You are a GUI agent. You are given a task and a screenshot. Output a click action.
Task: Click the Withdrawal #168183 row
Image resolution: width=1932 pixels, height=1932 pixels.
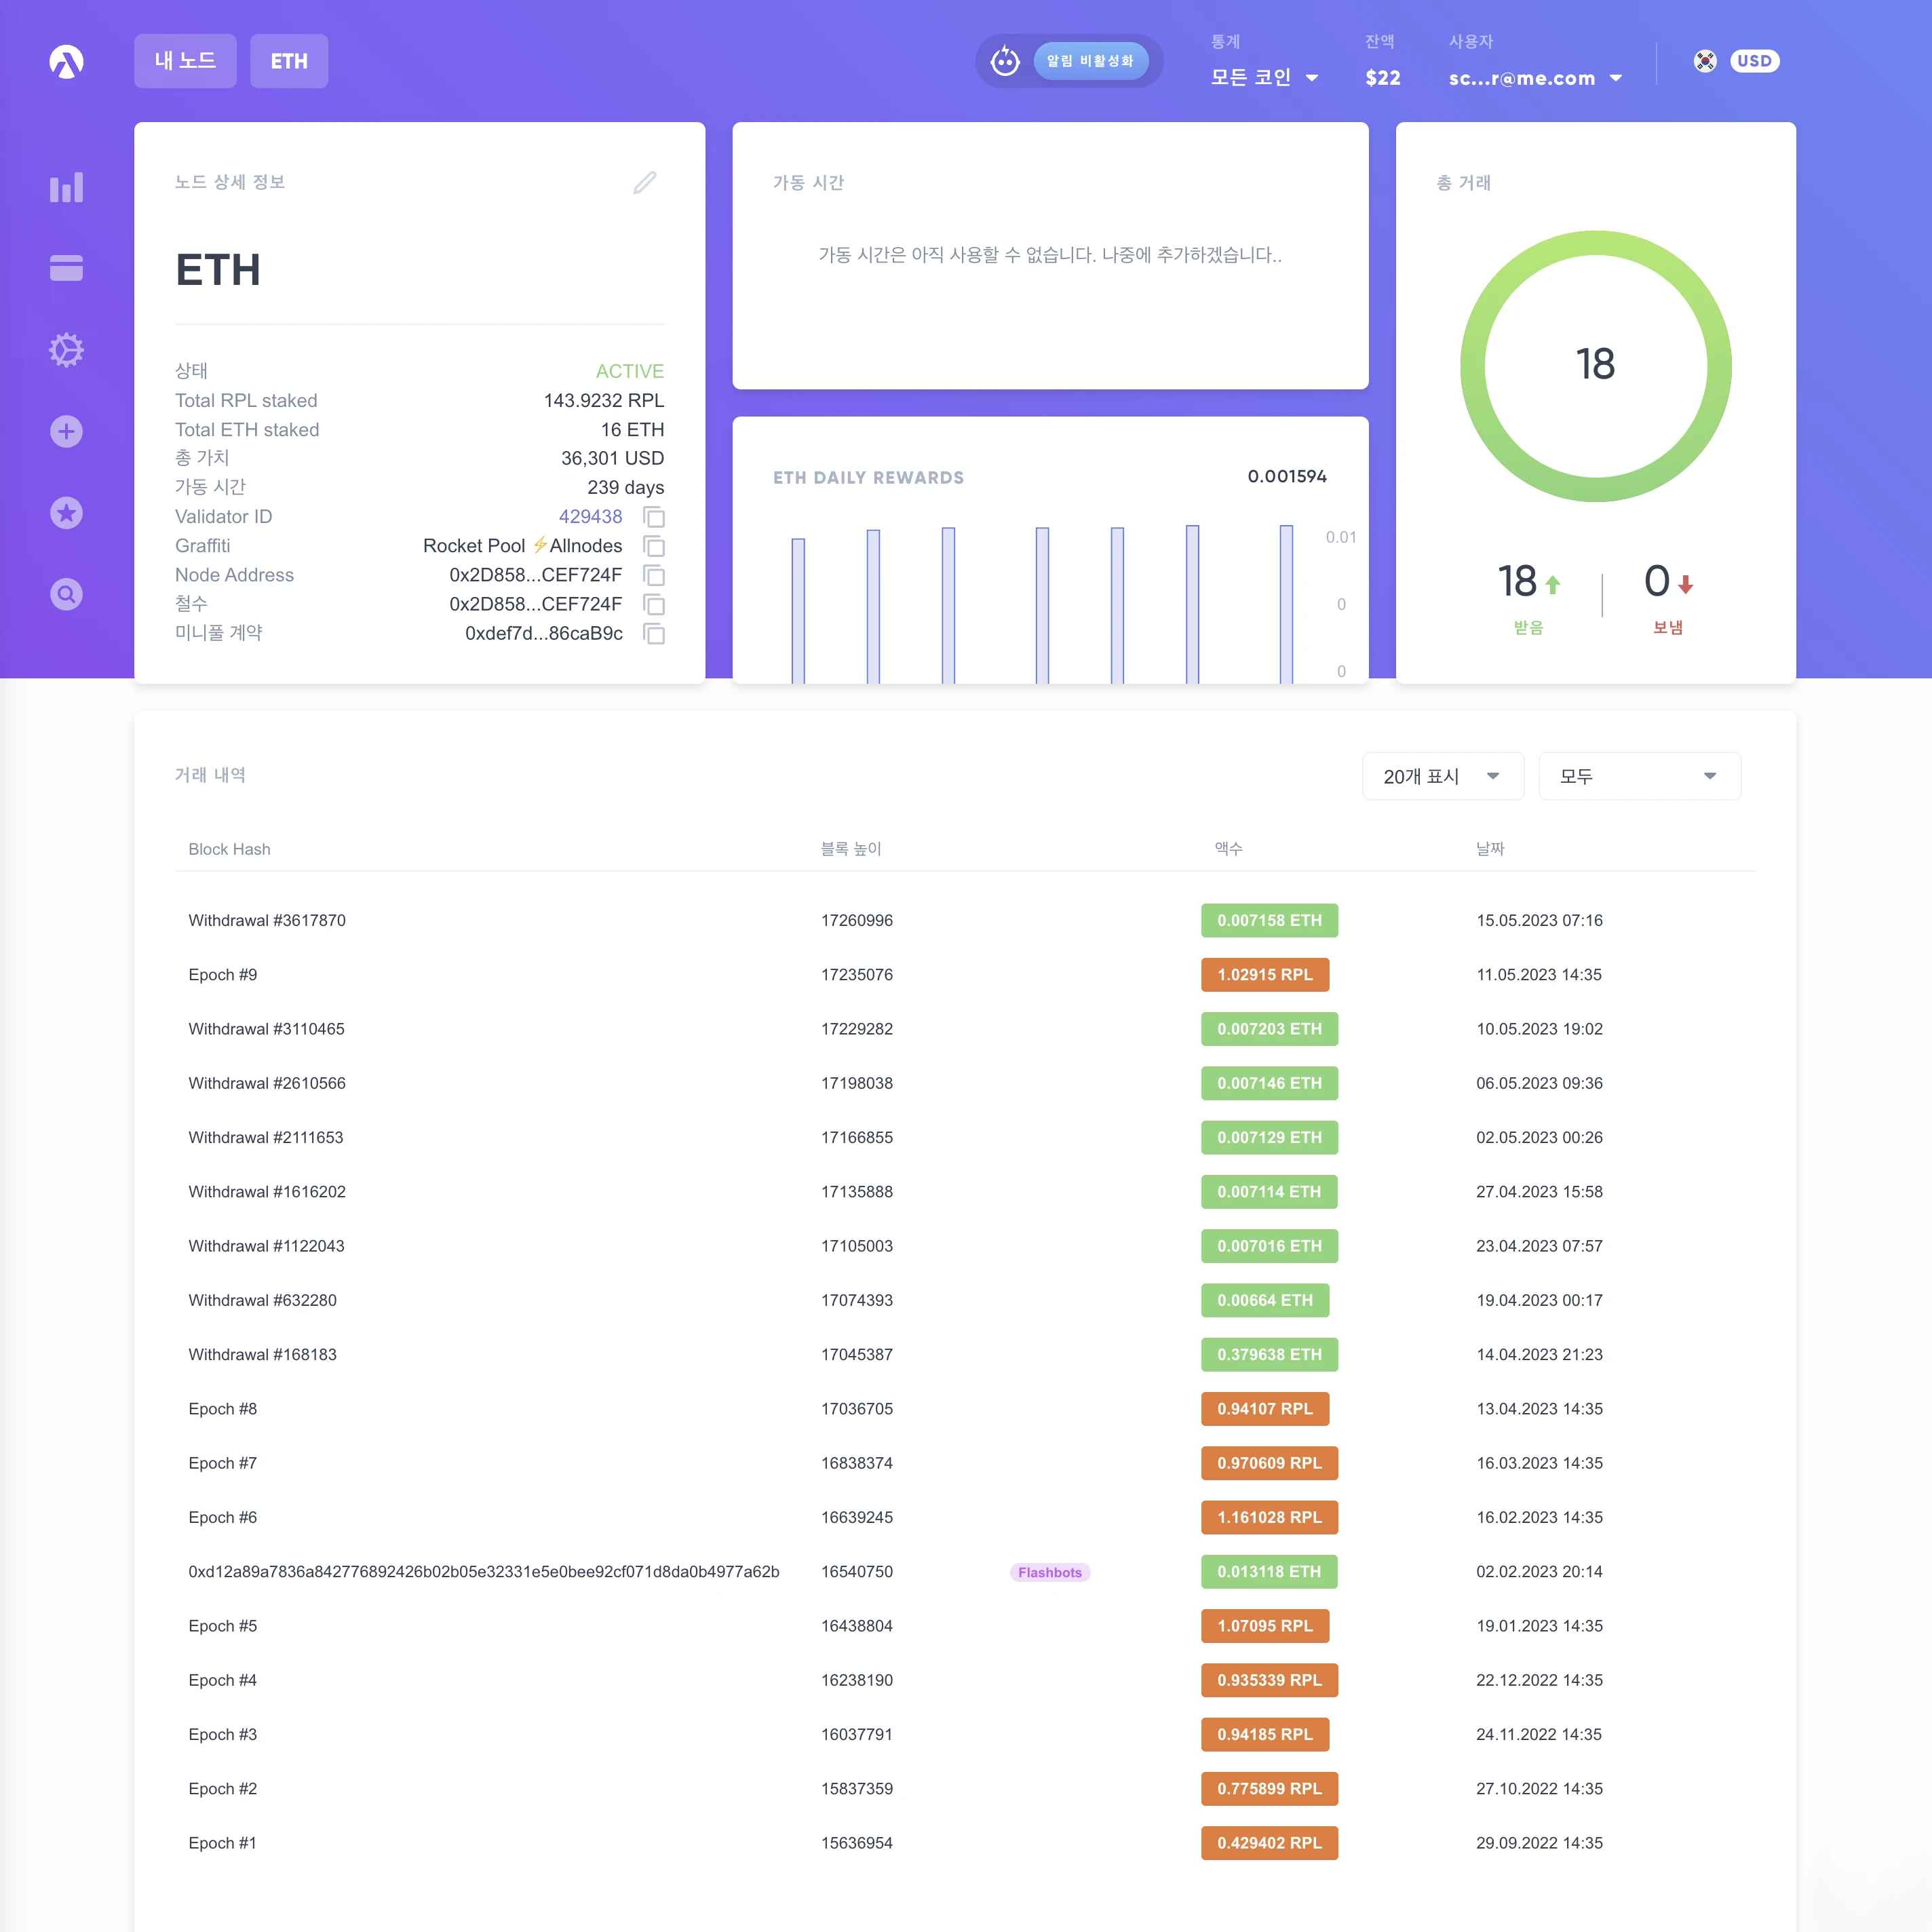[x=965, y=1355]
